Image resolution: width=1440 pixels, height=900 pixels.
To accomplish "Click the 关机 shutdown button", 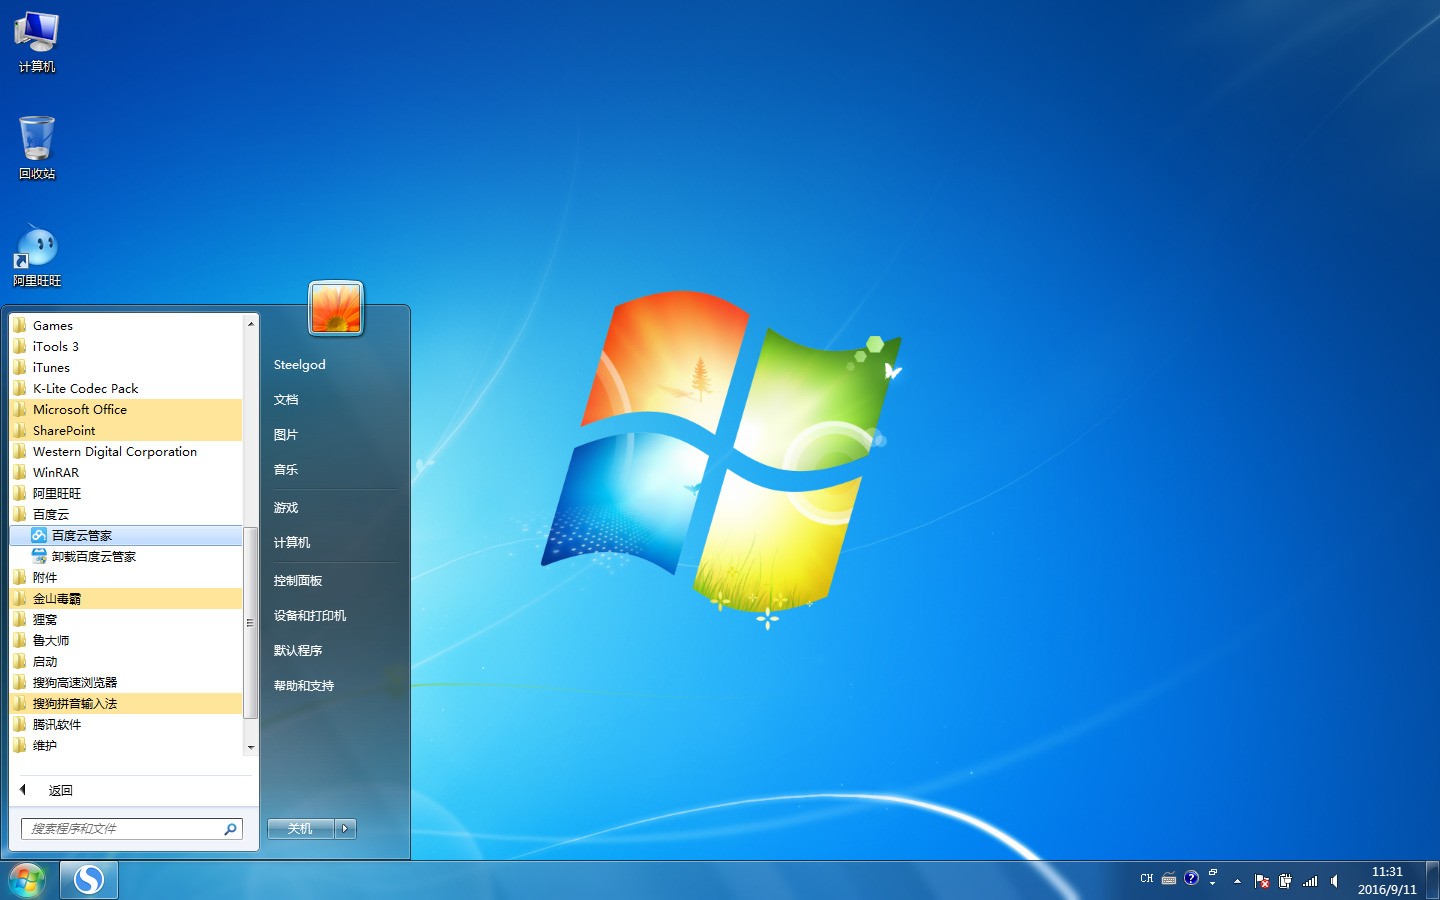I will (x=300, y=828).
